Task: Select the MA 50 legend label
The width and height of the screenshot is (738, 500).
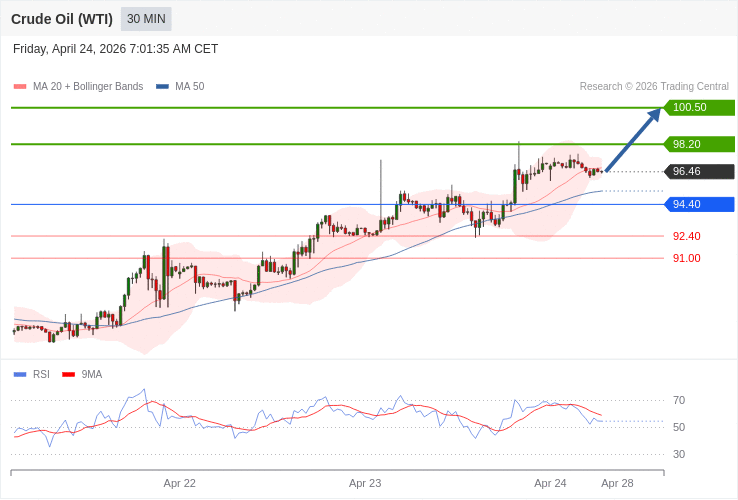Action: point(189,87)
